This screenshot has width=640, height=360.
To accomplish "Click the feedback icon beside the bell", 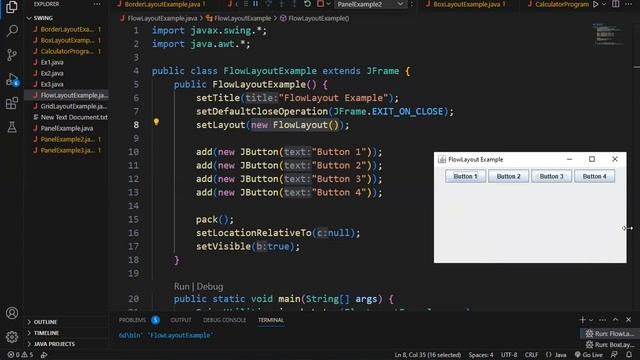I will 614,355.
